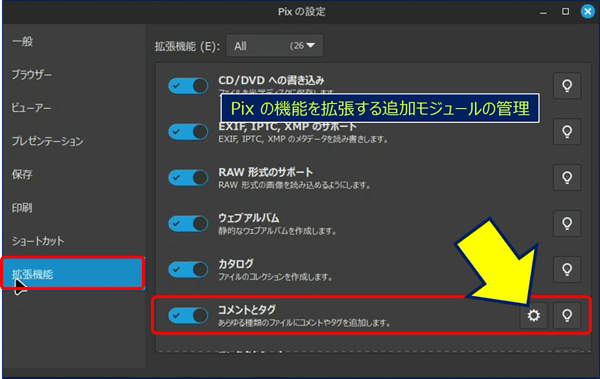Open settings gear for コメントとタグ extension
The height and width of the screenshot is (379, 600).
coord(533,315)
